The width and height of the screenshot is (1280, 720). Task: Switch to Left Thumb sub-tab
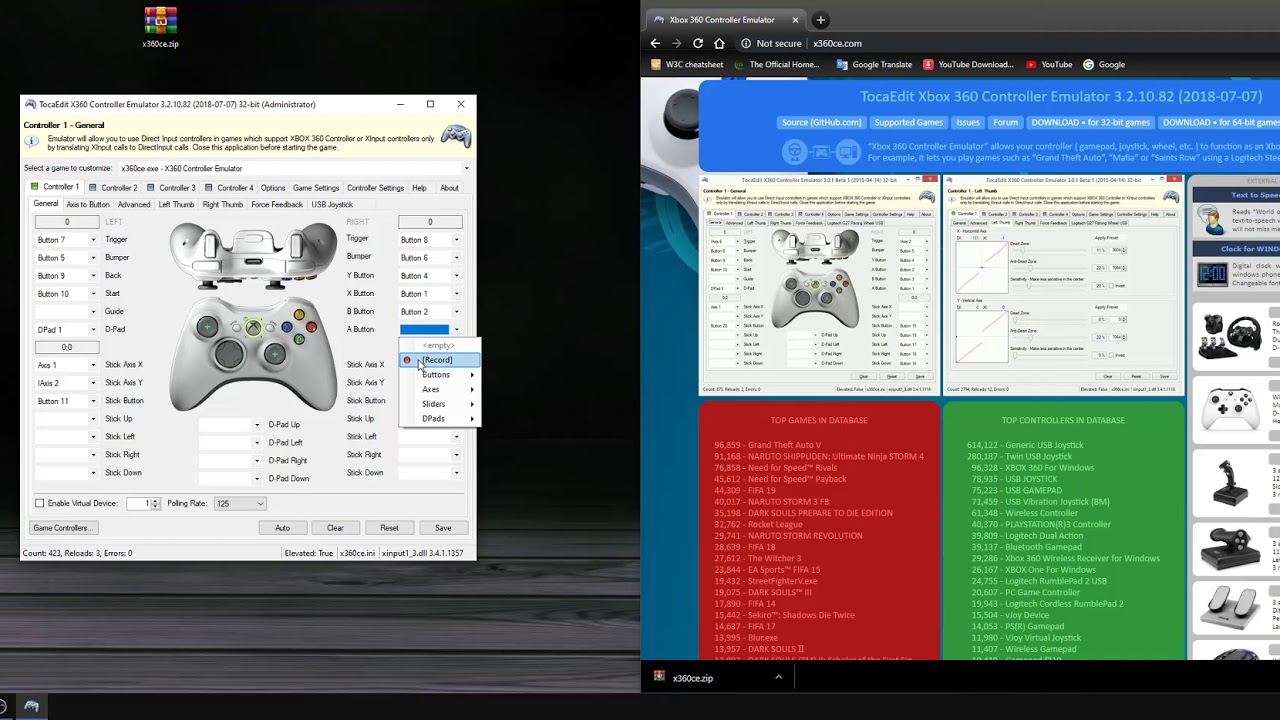(176, 204)
